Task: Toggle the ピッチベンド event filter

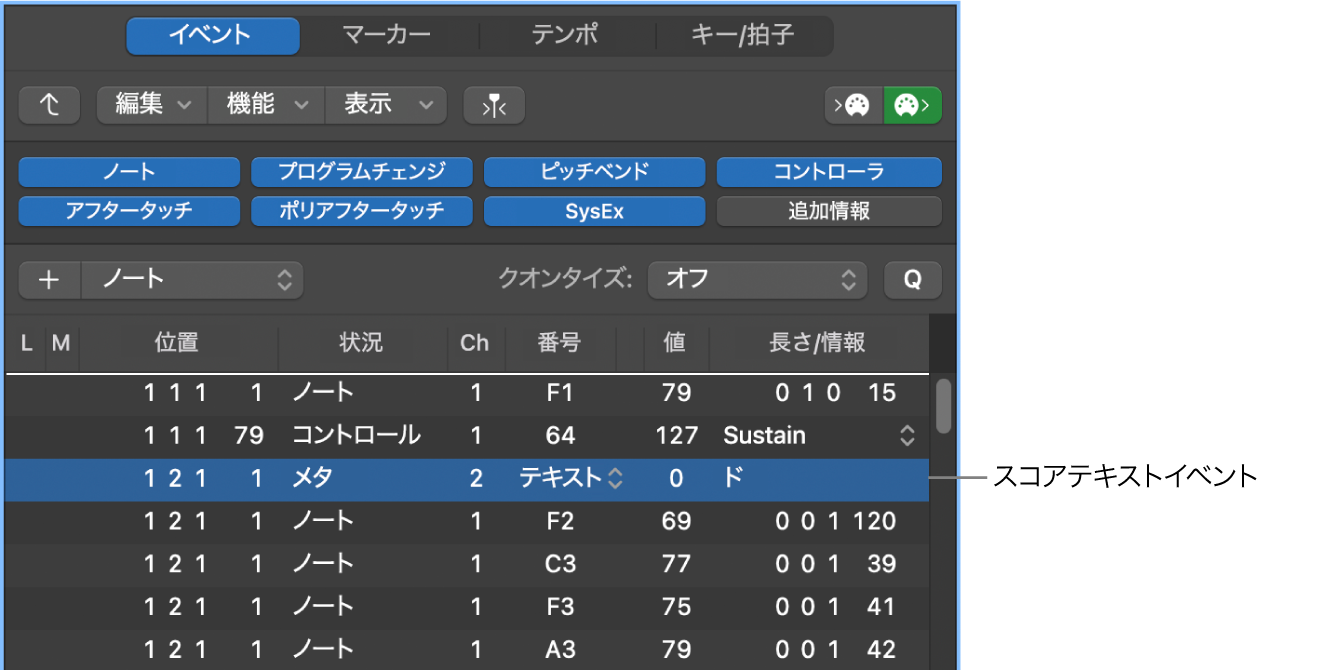Action: (594, 171)
